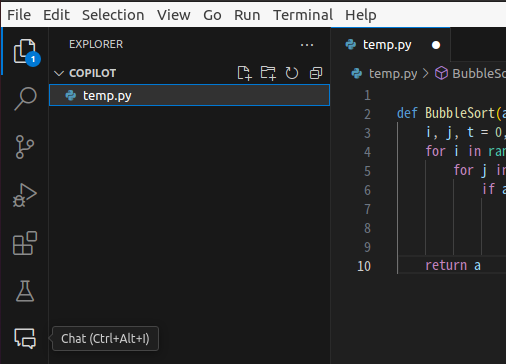
Task: Select temp.py in the file tree
Action: tap(189, 95)
